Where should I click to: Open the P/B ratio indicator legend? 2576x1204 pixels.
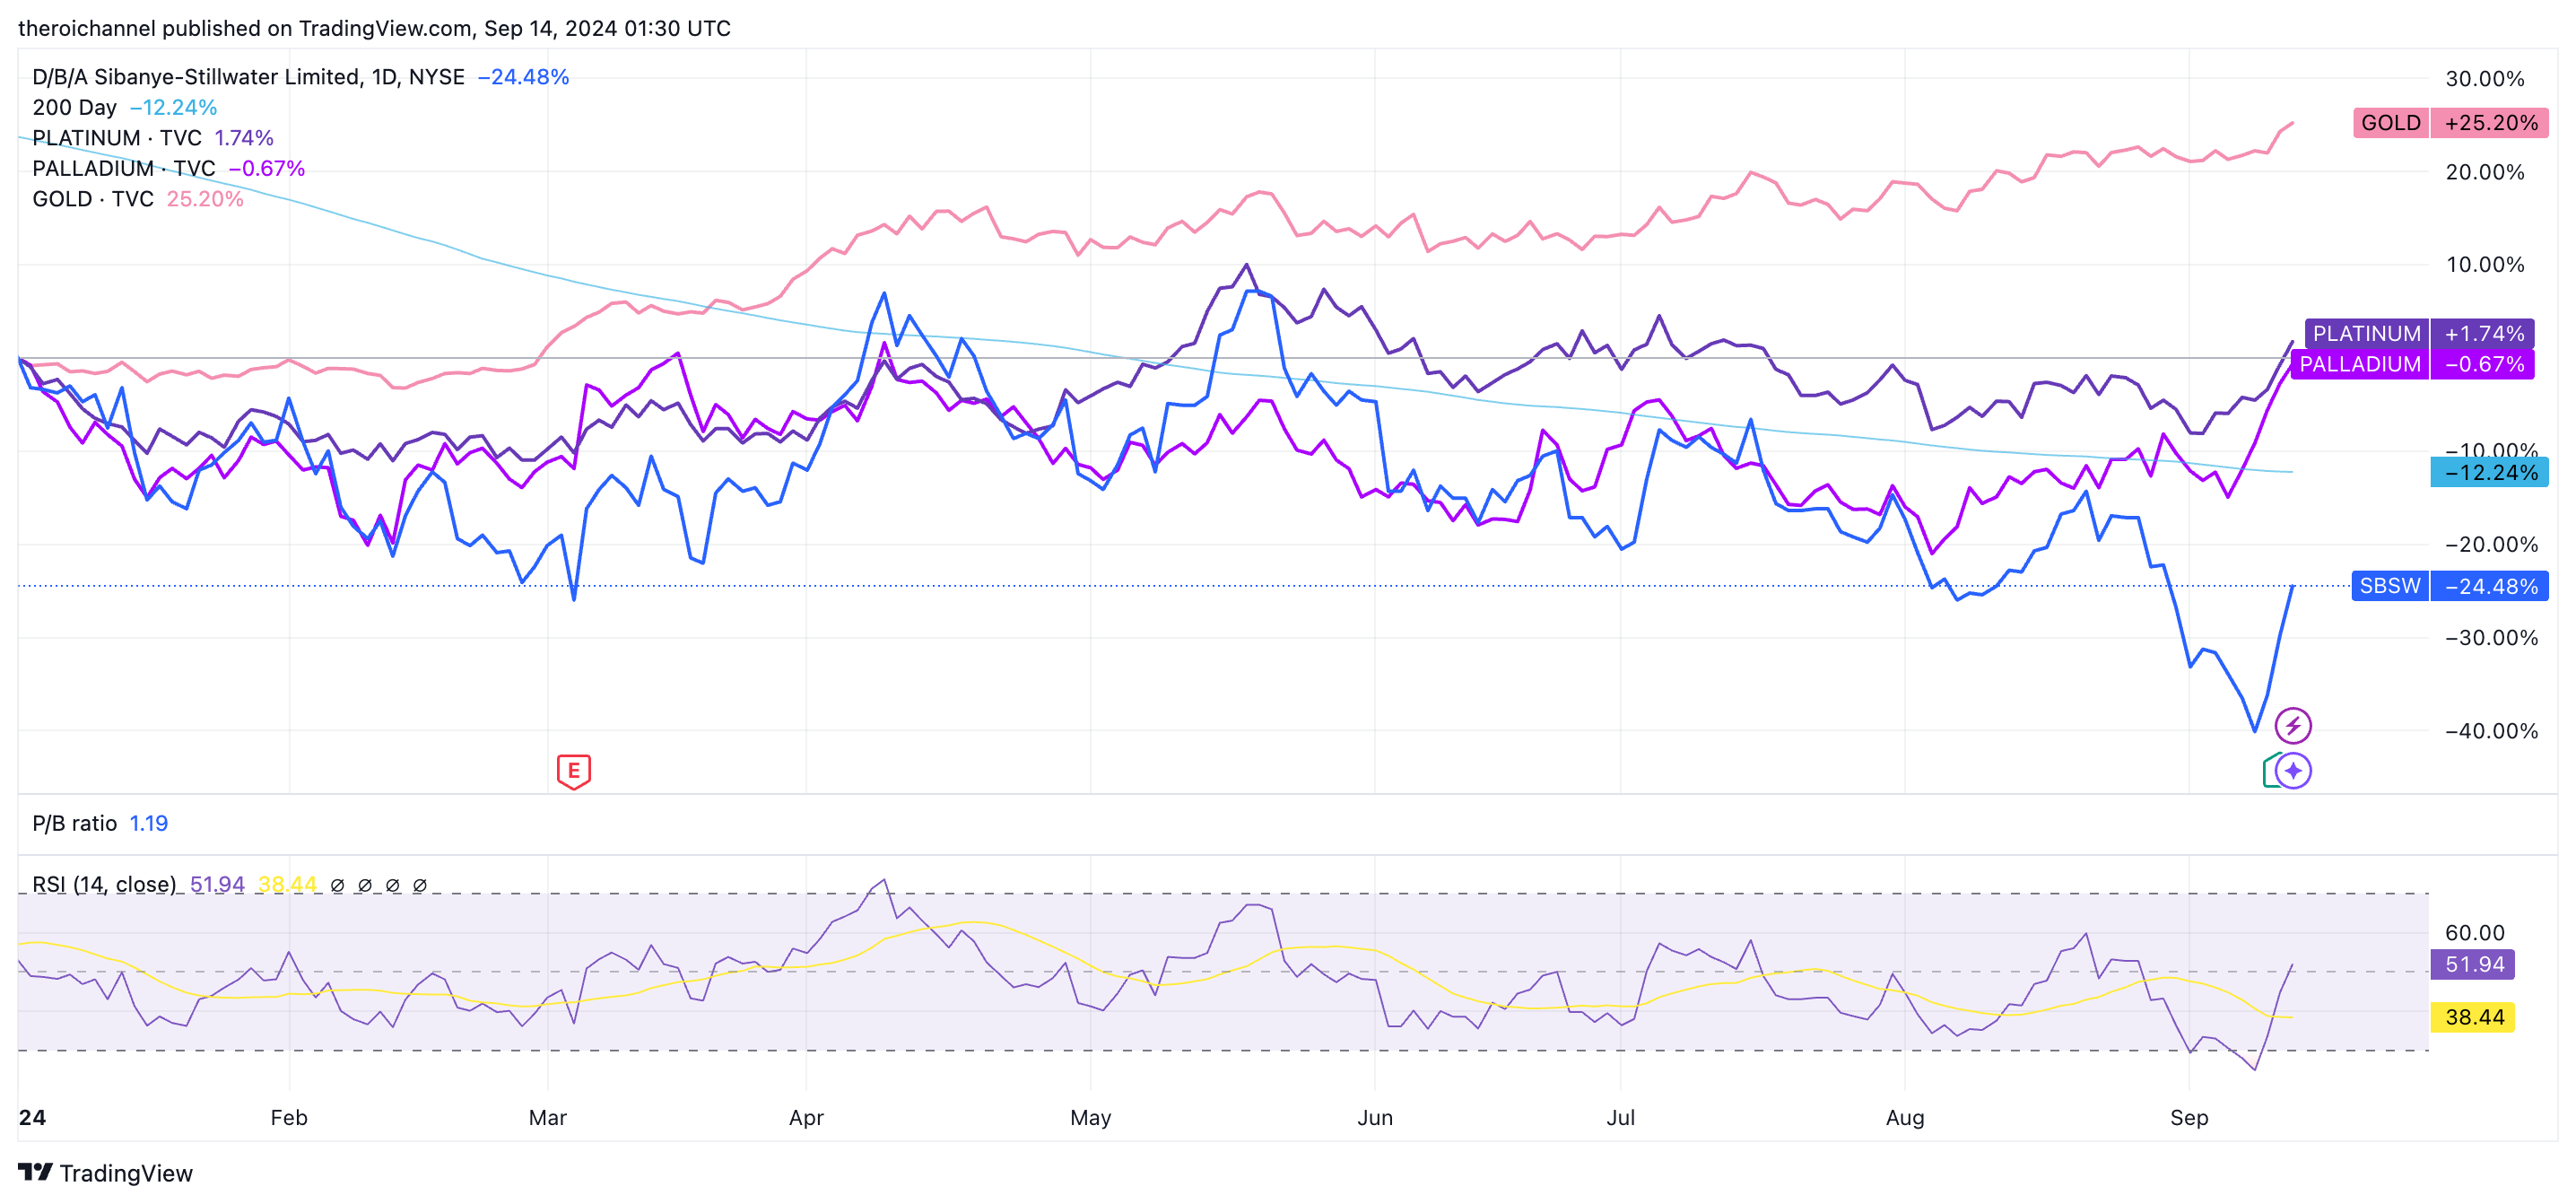[74, 823]
